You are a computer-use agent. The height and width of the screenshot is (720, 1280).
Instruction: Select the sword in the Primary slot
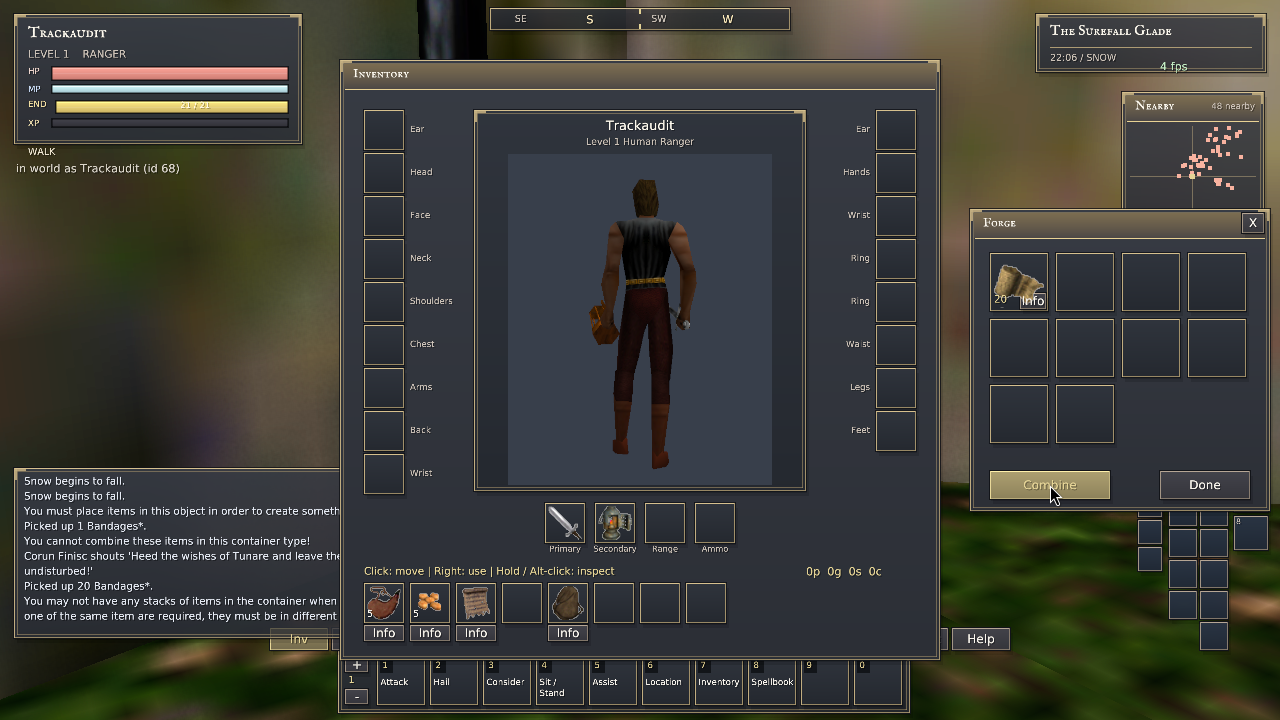pos(565,523)
